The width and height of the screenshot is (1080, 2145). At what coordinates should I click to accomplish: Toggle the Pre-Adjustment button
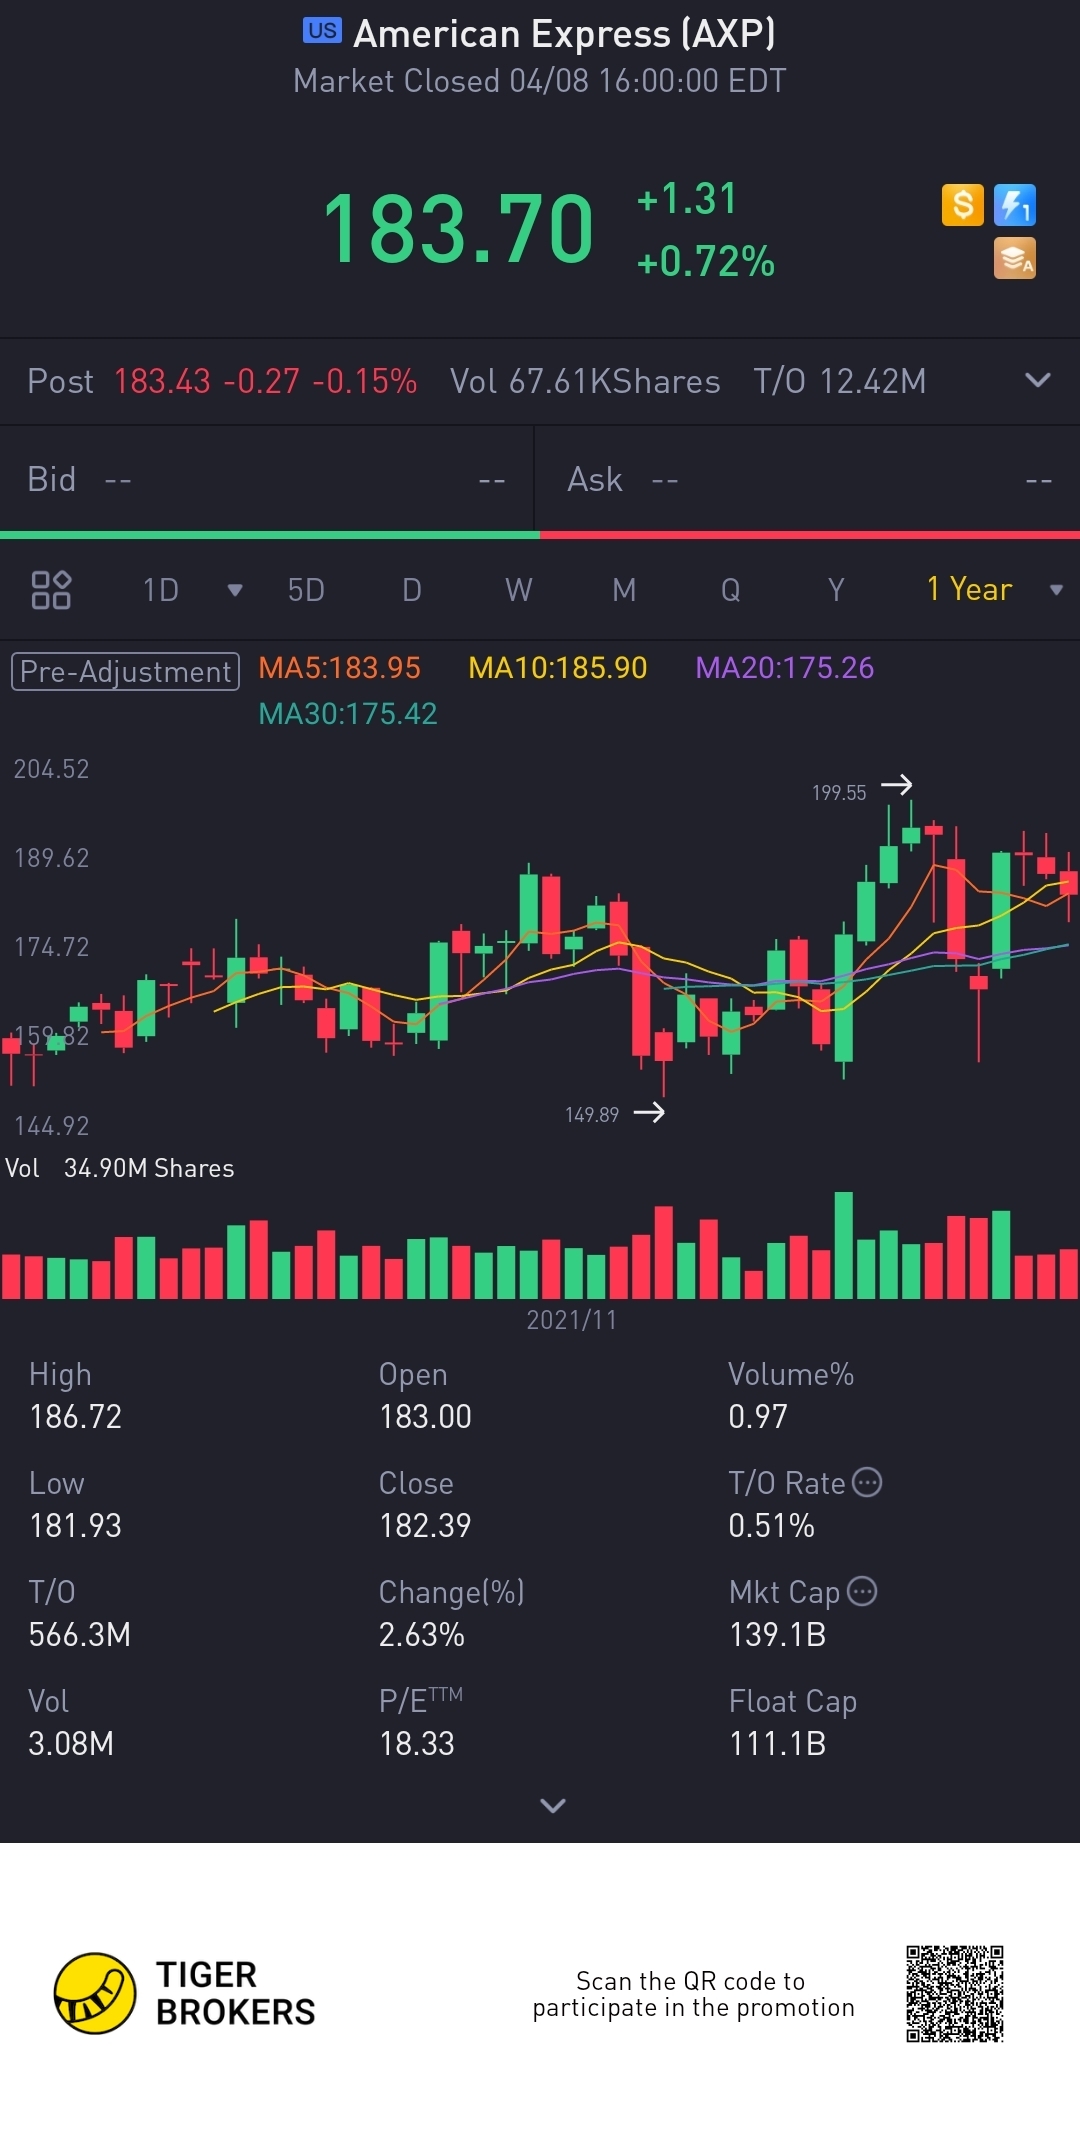pyautogui.click(x=125, y=671)
